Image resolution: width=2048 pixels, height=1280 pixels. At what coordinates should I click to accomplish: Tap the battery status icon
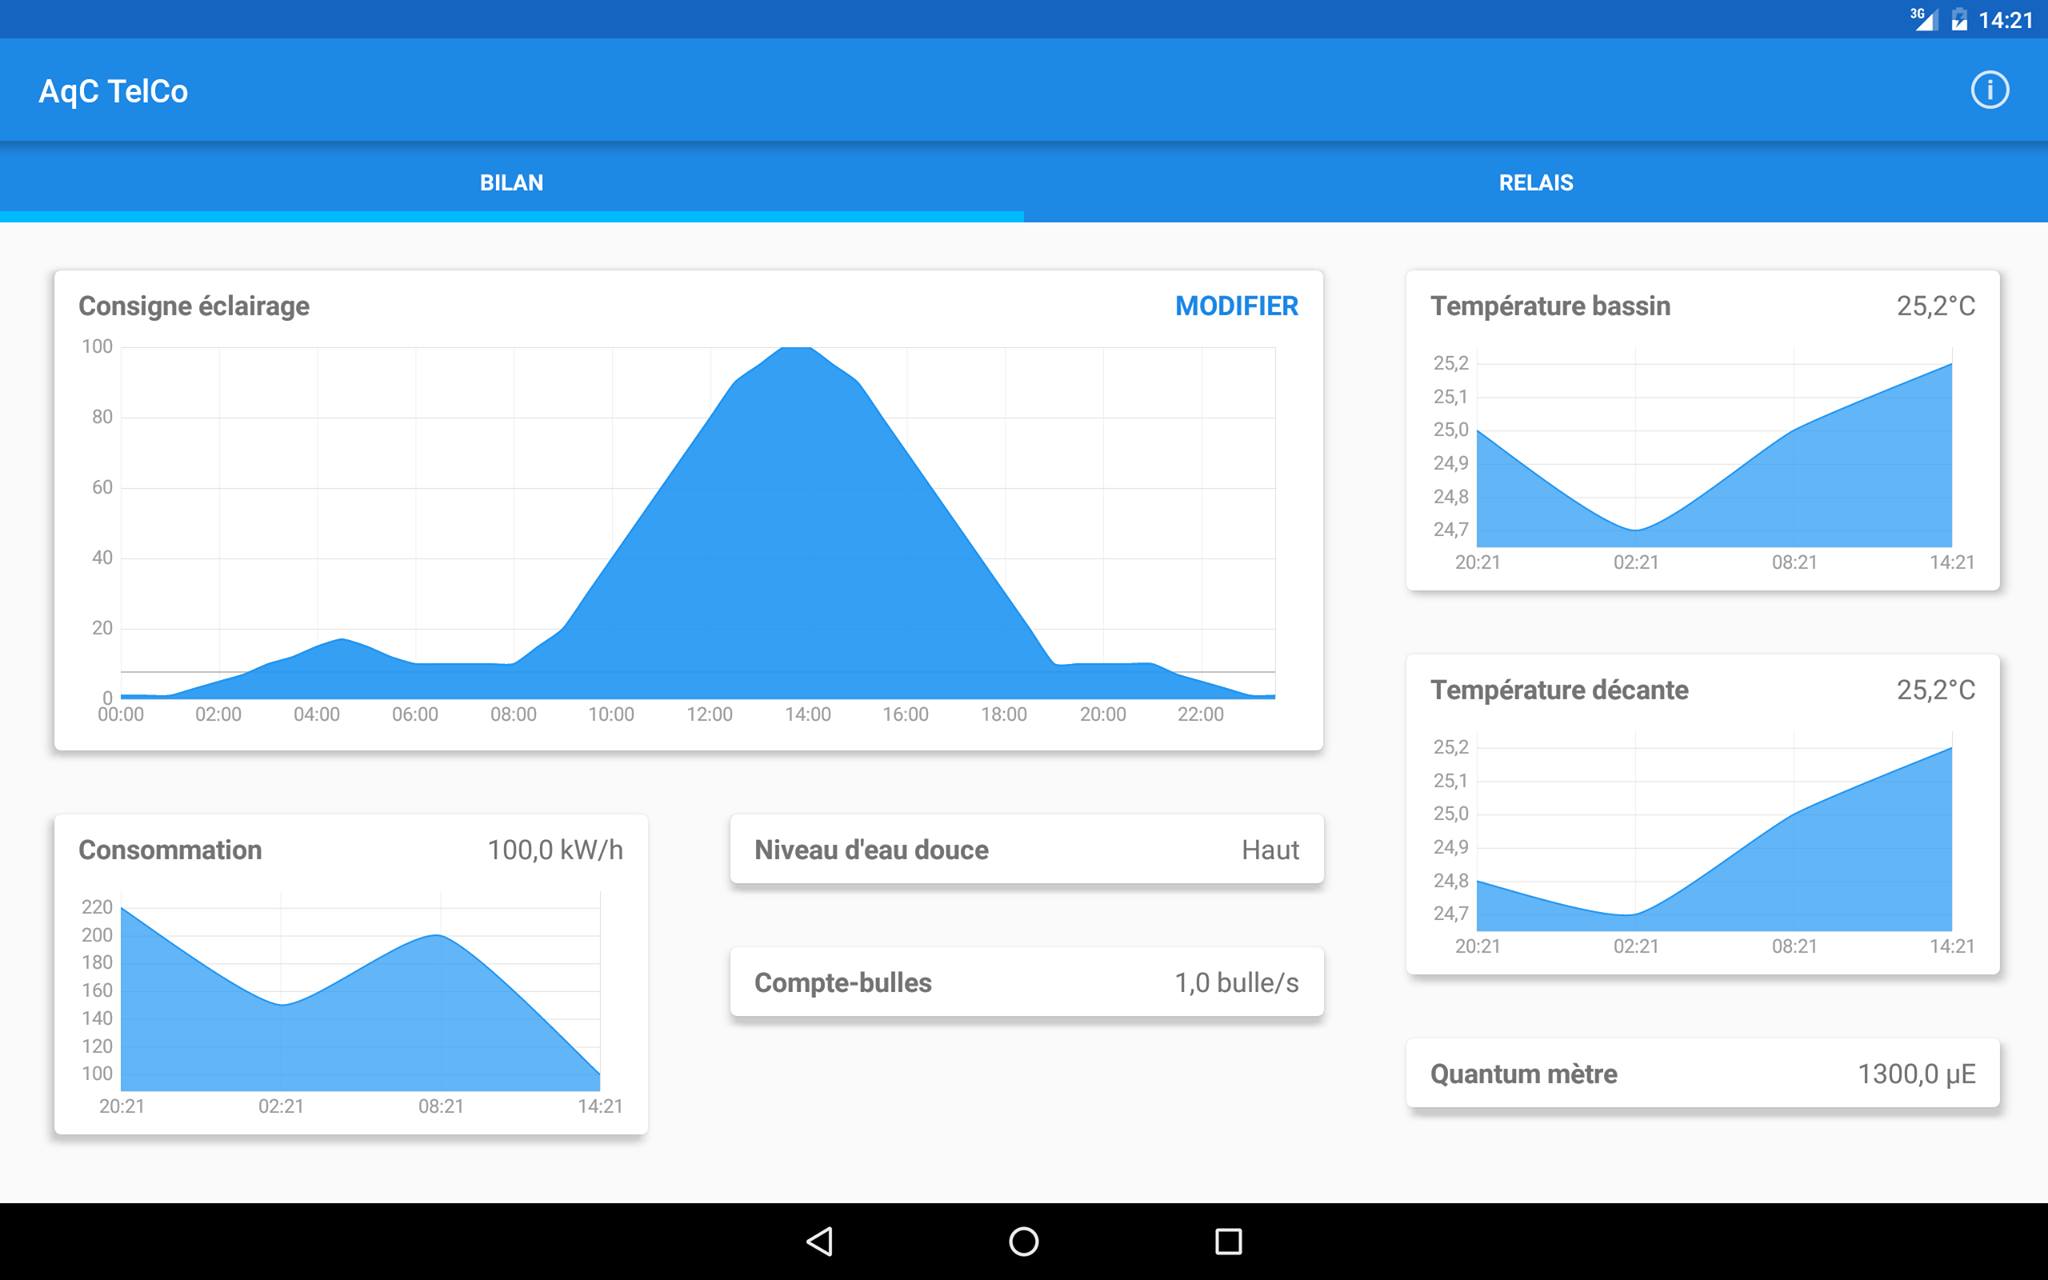1959,20
